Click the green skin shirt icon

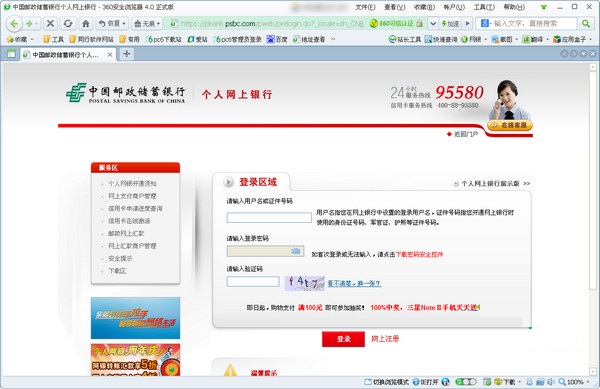[x=543, y=7]
